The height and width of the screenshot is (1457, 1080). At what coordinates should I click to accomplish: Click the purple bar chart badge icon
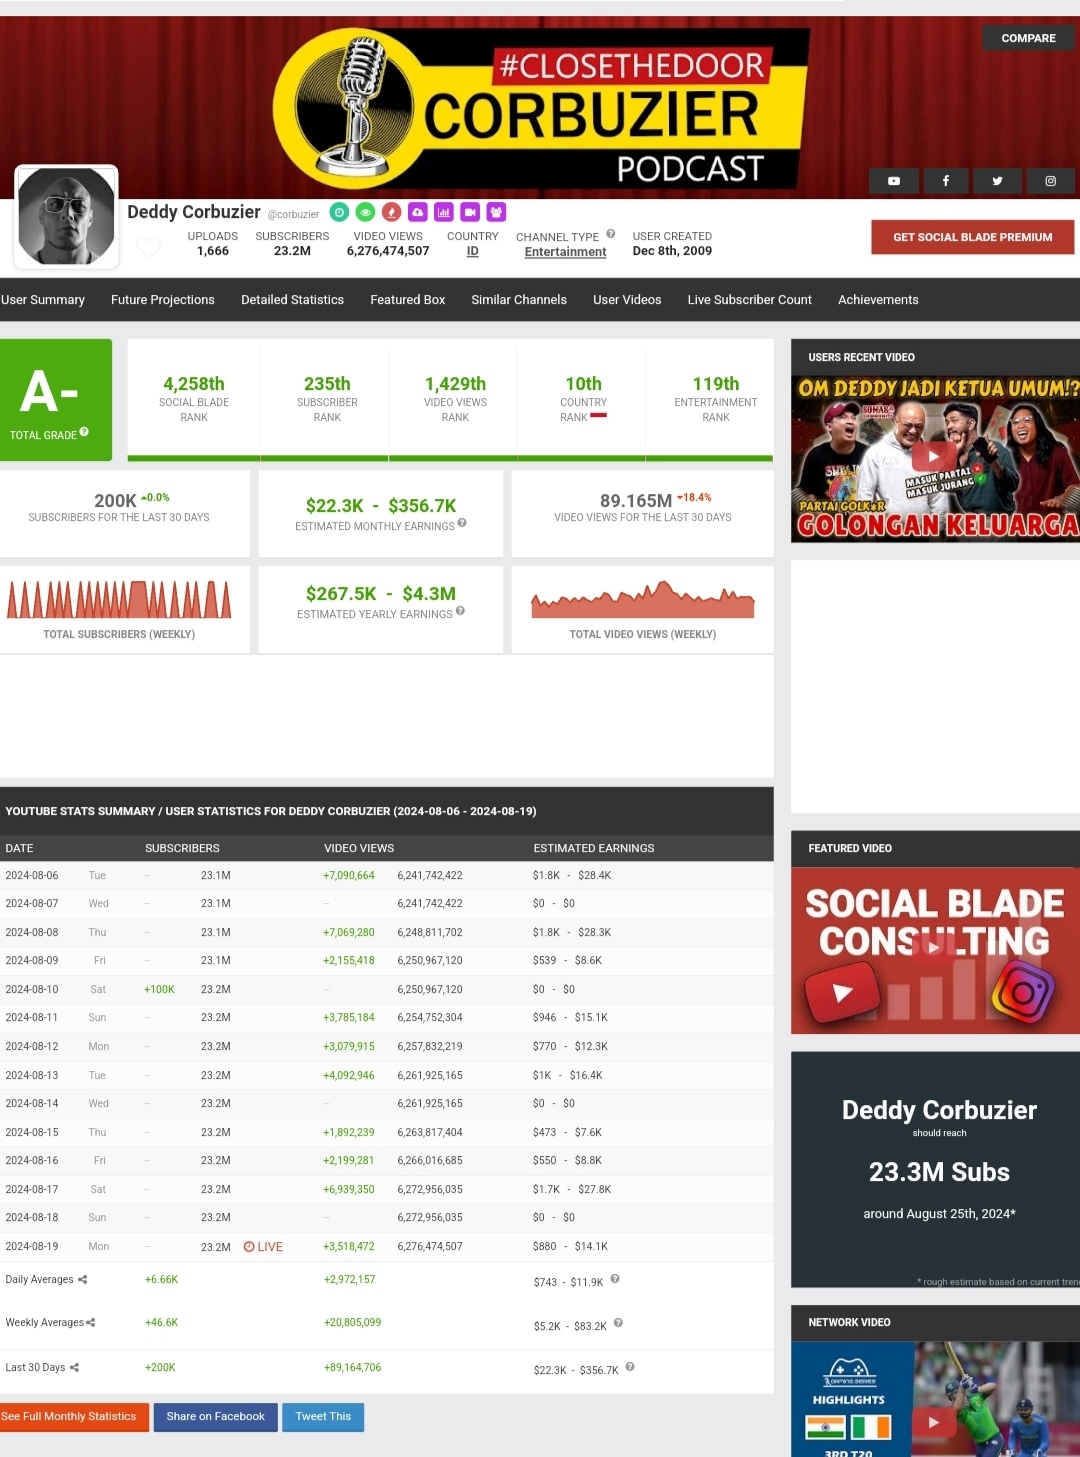coord(443,212)
